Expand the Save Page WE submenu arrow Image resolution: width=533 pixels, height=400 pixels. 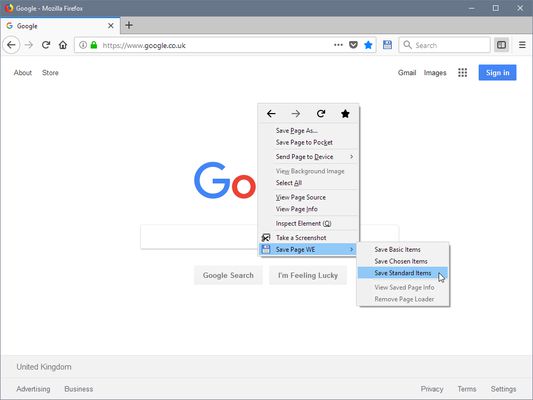click(351, 249)
